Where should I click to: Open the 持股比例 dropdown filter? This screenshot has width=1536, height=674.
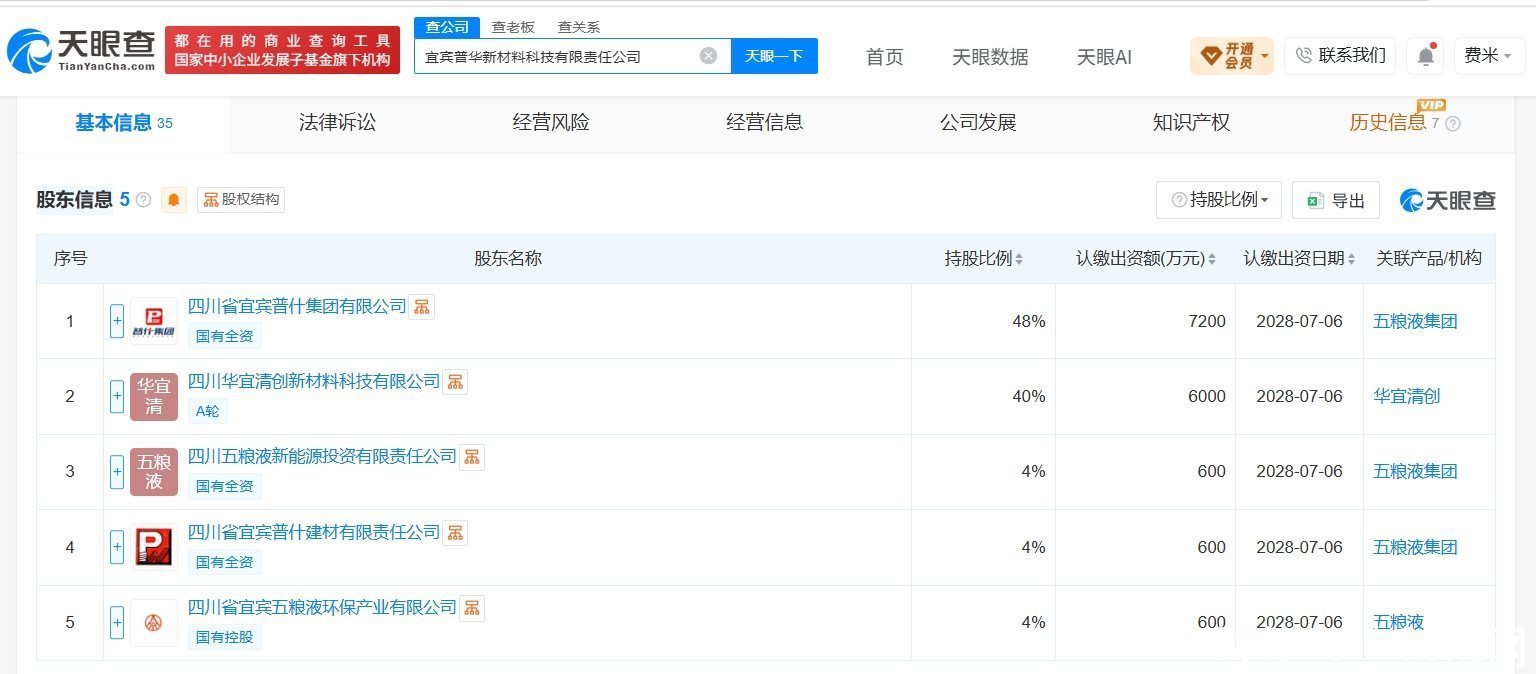(x=1219, y=200)
